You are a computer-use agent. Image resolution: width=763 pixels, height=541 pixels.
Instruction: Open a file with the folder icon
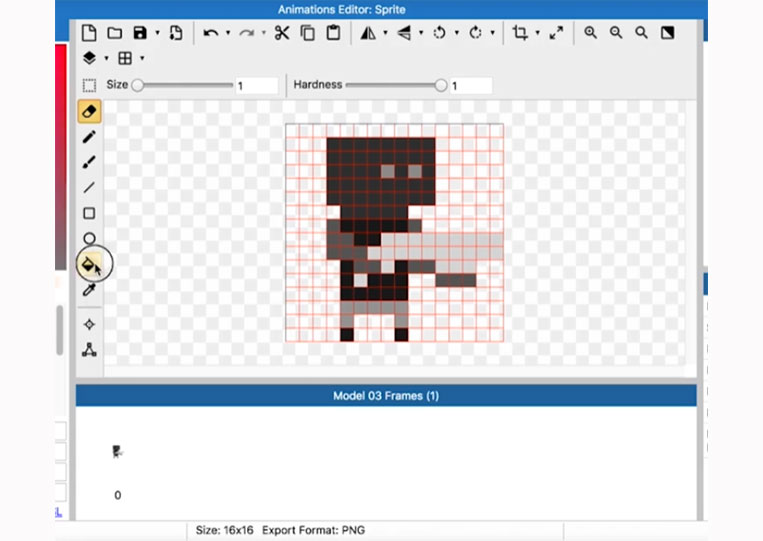115,33
